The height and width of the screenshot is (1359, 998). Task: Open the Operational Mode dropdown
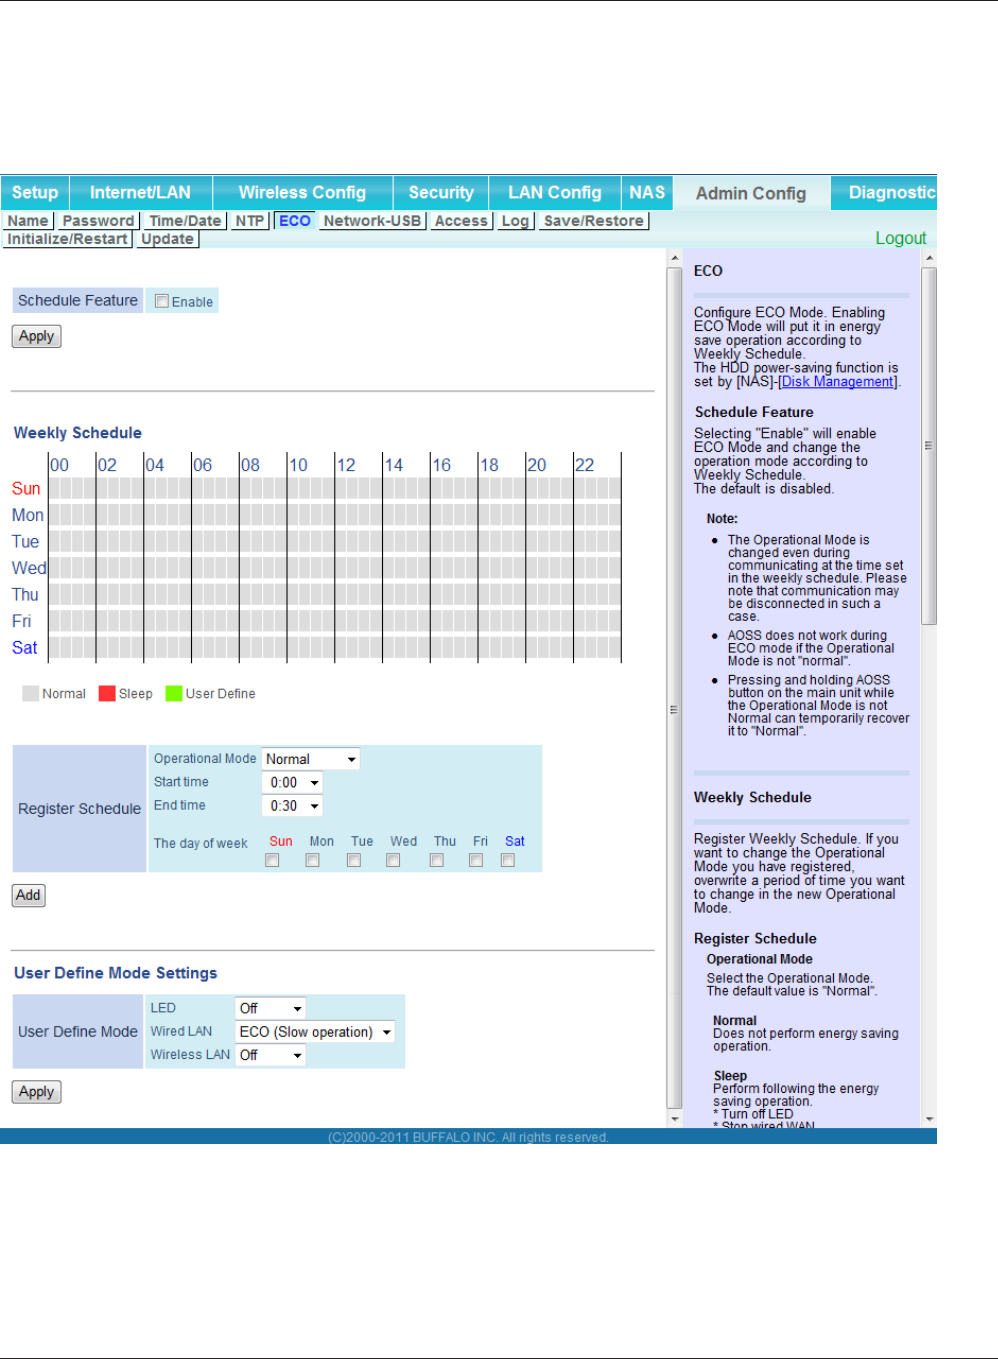(310, 759)
